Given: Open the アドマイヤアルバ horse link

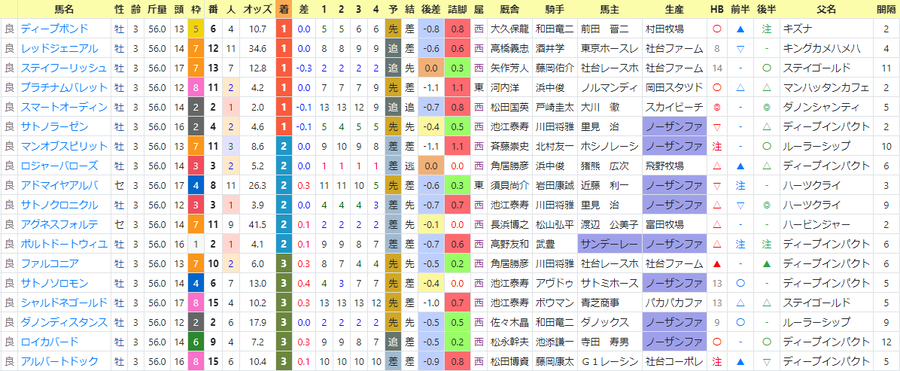Looking at the screenshot, I should 59,185.
